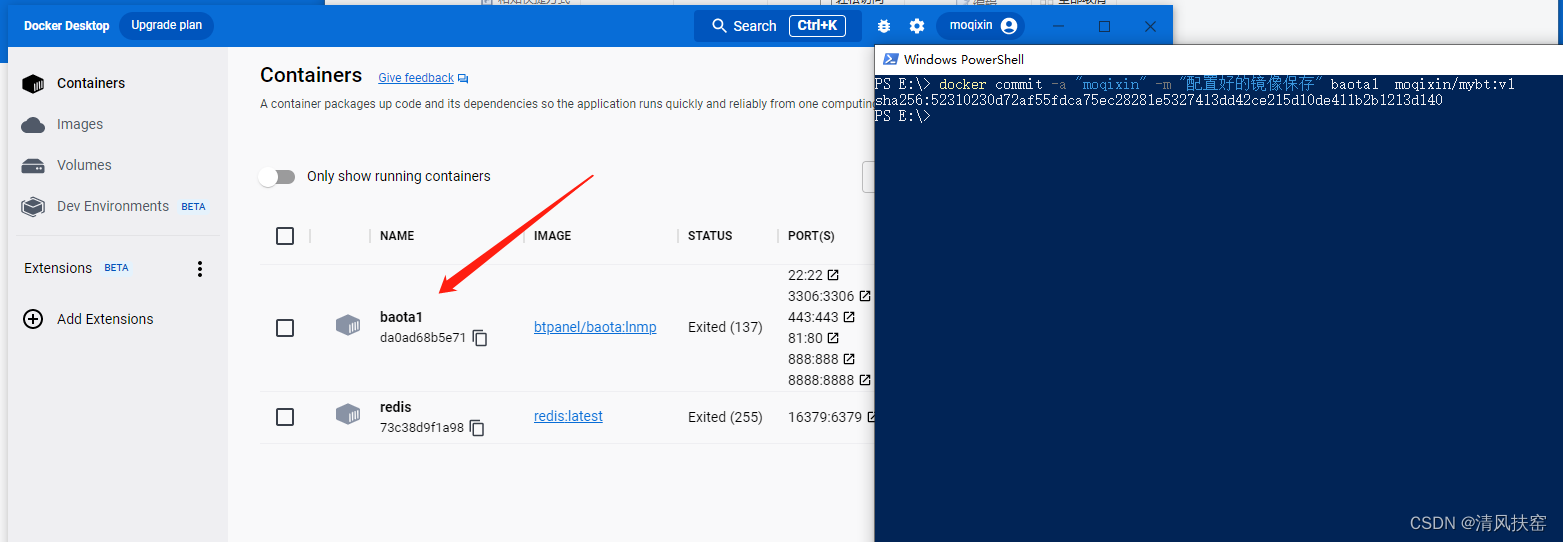The image size is (1563, 542).
Task: Click the Upgrade plan button
Action: pyautogui.click(x=166, y=26)
